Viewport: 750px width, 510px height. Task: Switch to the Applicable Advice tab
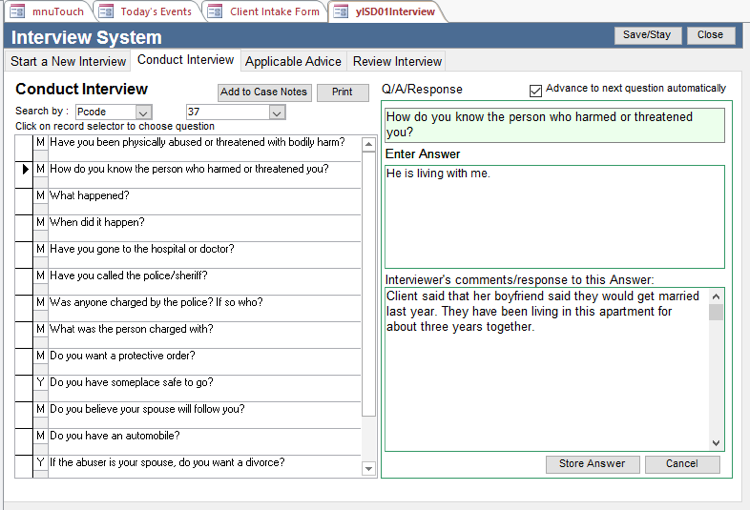click(x=293, y=61)
